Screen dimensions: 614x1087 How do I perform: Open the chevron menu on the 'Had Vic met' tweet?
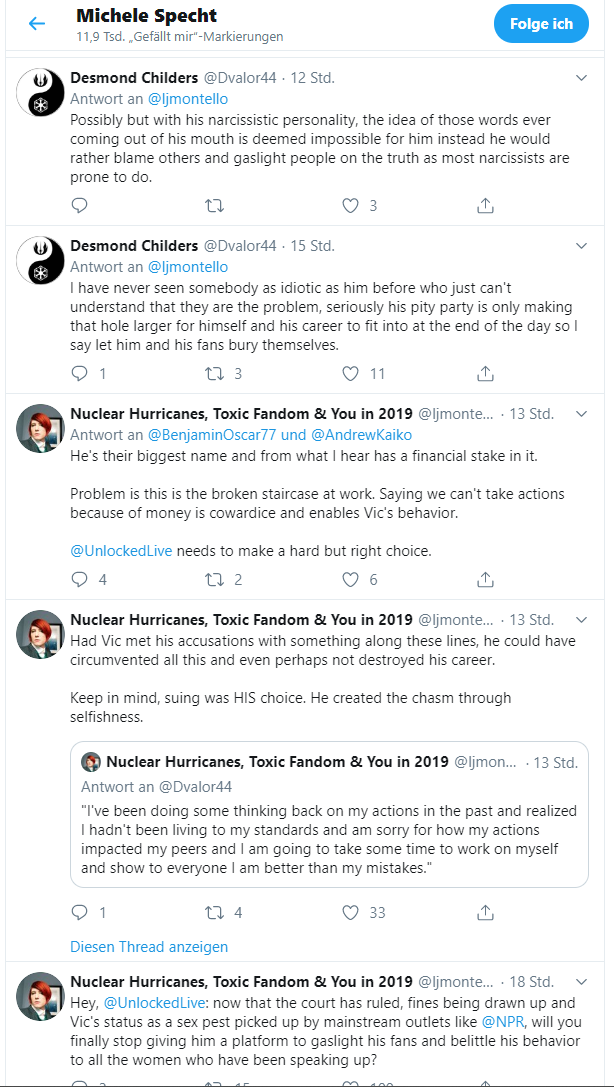click(581, 619)
